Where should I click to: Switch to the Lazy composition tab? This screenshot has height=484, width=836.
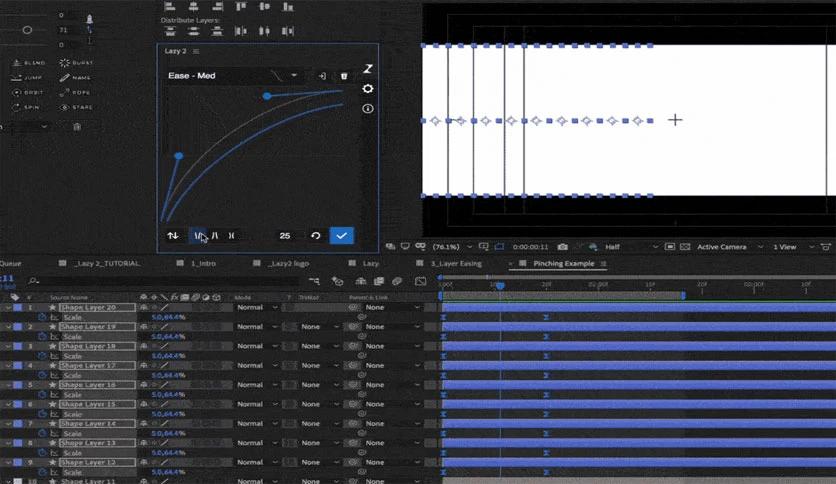[x=371, y=263]
